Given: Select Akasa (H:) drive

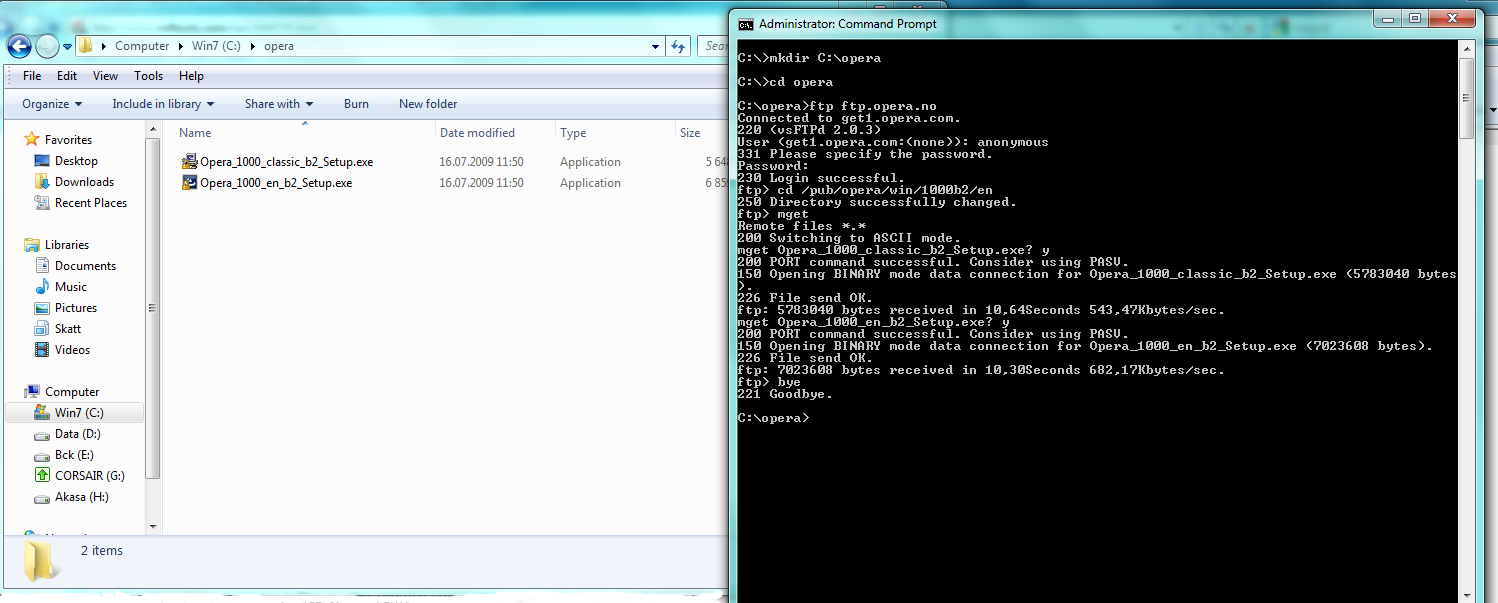Looking at the screenshot, I should point(82,497).
